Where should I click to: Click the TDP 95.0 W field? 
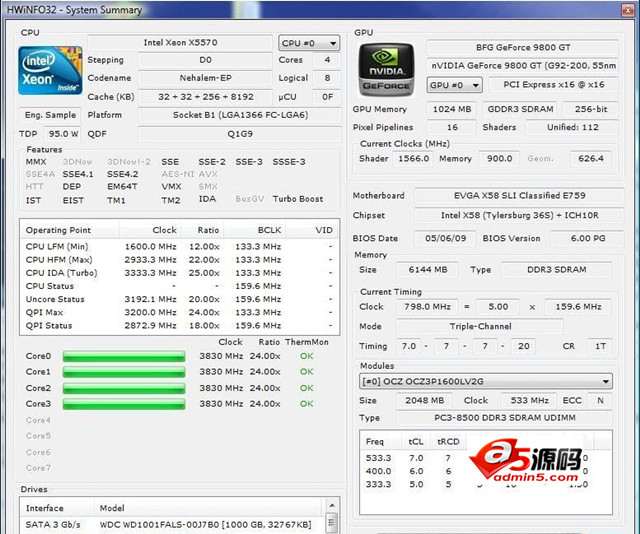(x=63, y=134)
